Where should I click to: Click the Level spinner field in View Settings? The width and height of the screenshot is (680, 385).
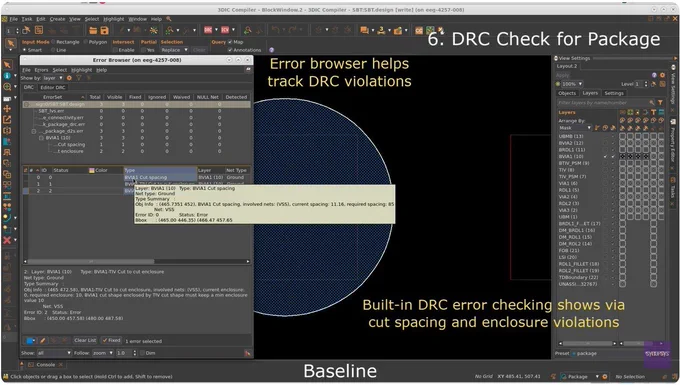tap(640, 84)
